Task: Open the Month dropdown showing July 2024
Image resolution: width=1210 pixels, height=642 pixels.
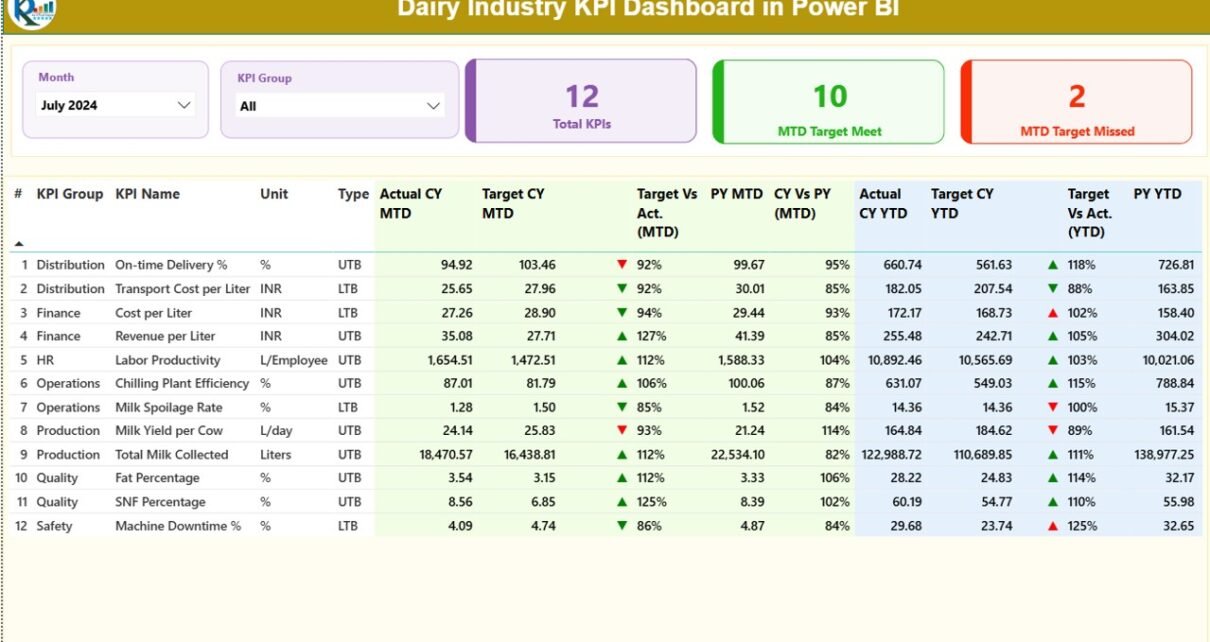Action: (115, 105)
